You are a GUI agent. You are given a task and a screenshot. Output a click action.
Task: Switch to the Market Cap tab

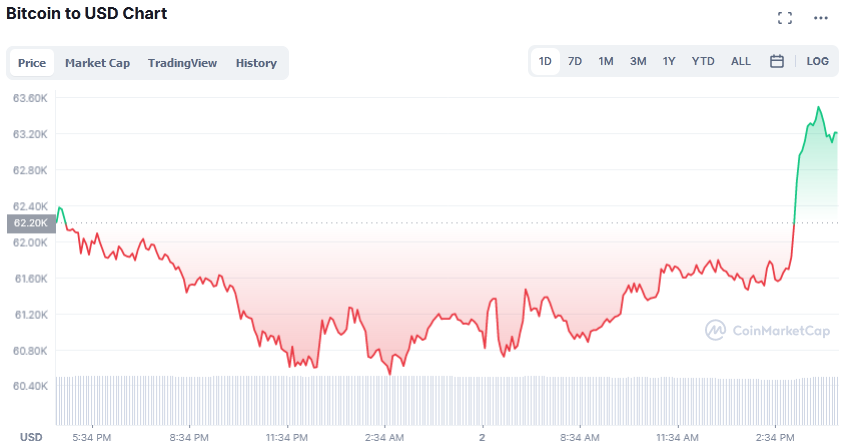tap(97, 63)
